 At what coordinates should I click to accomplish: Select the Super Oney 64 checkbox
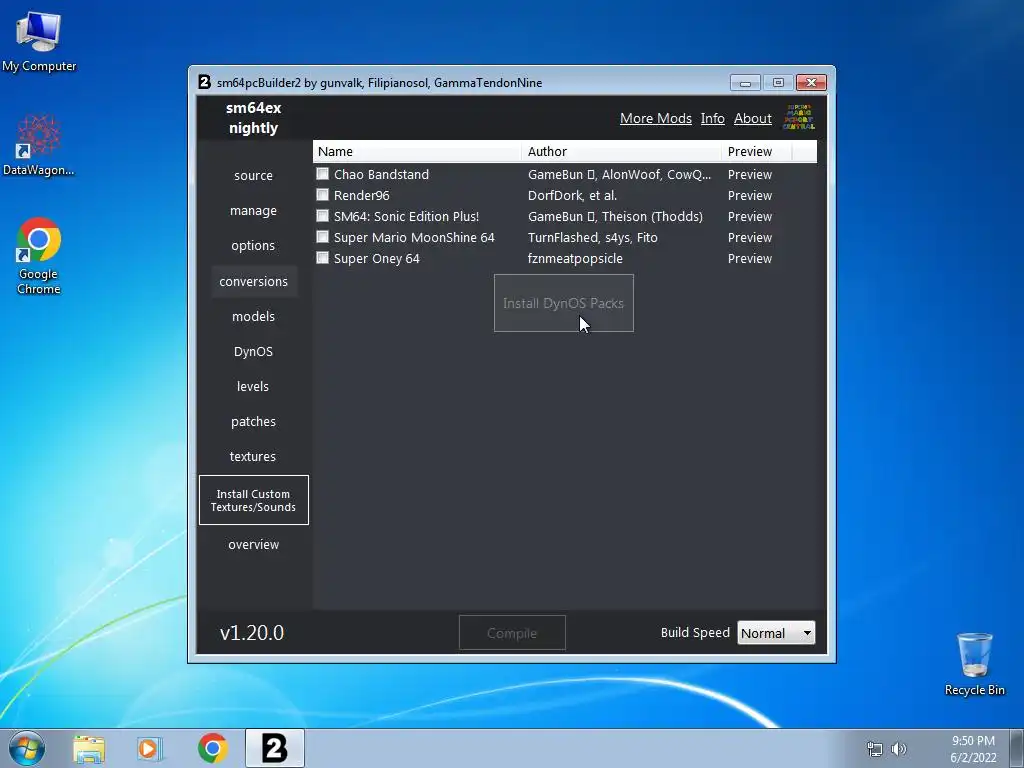(x=323, y=257)
